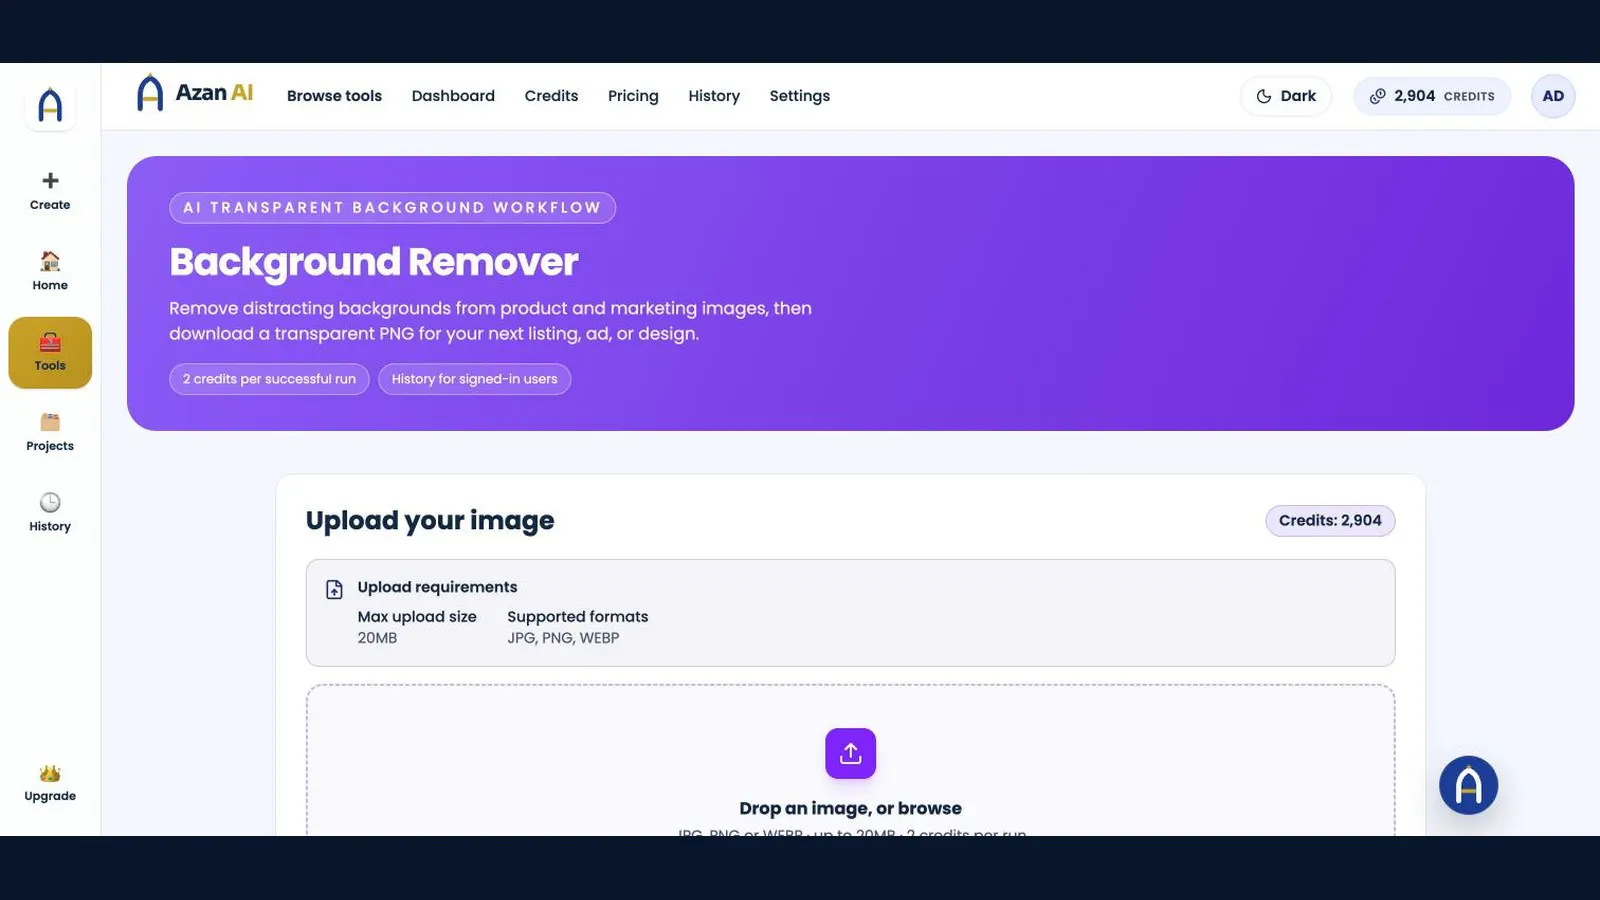Open the Pricing page
Image resolution: width=1600 pixels, height=900 pixels.
click(633, 96)
